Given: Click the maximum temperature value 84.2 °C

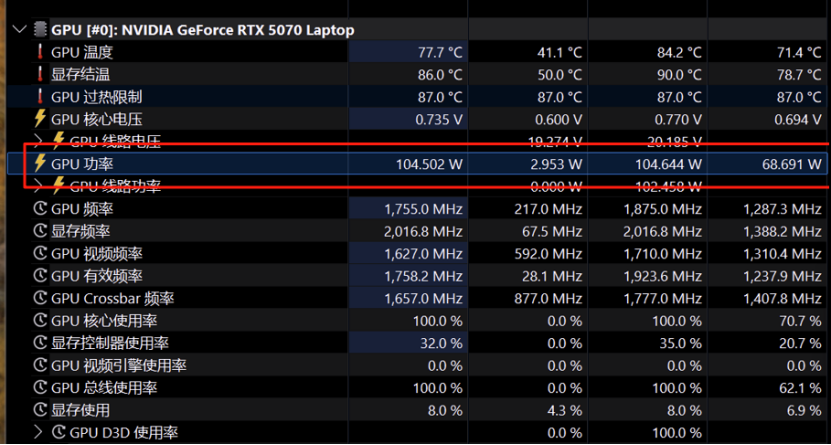Looking at the screenshot, I should pos(679,52).
